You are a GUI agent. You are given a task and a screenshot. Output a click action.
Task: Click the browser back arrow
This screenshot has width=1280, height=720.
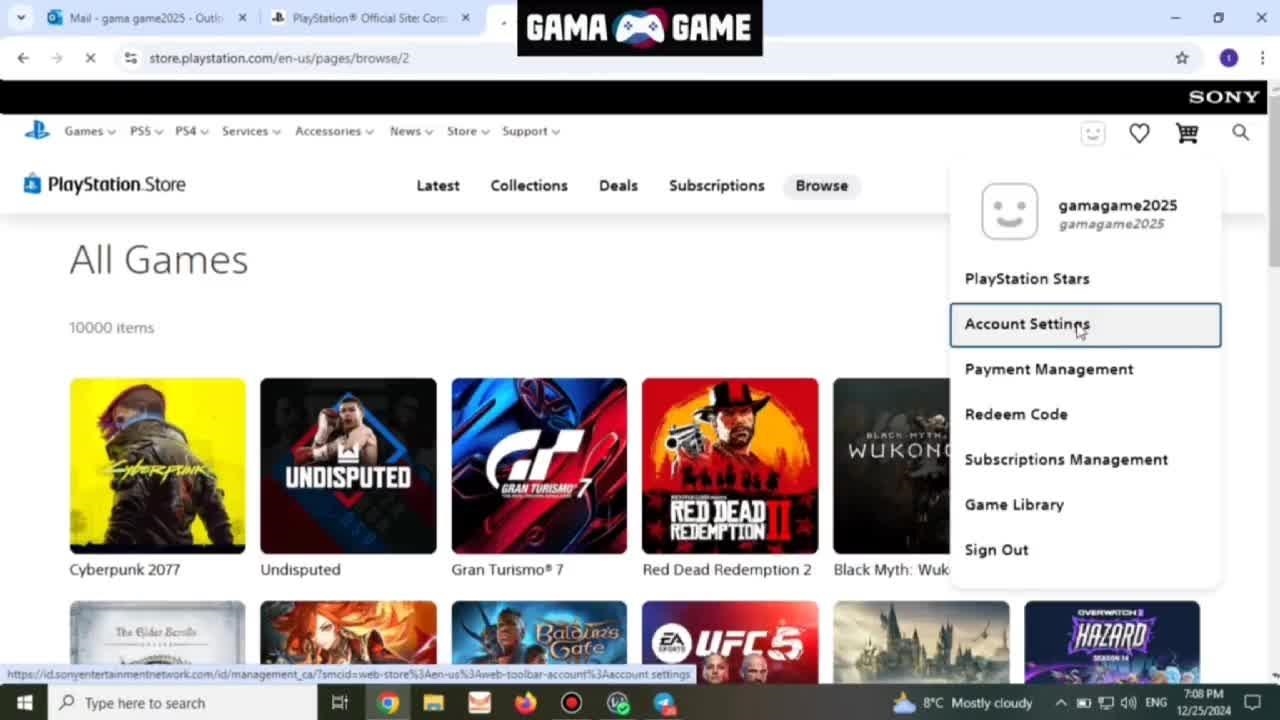coord(23,58)
